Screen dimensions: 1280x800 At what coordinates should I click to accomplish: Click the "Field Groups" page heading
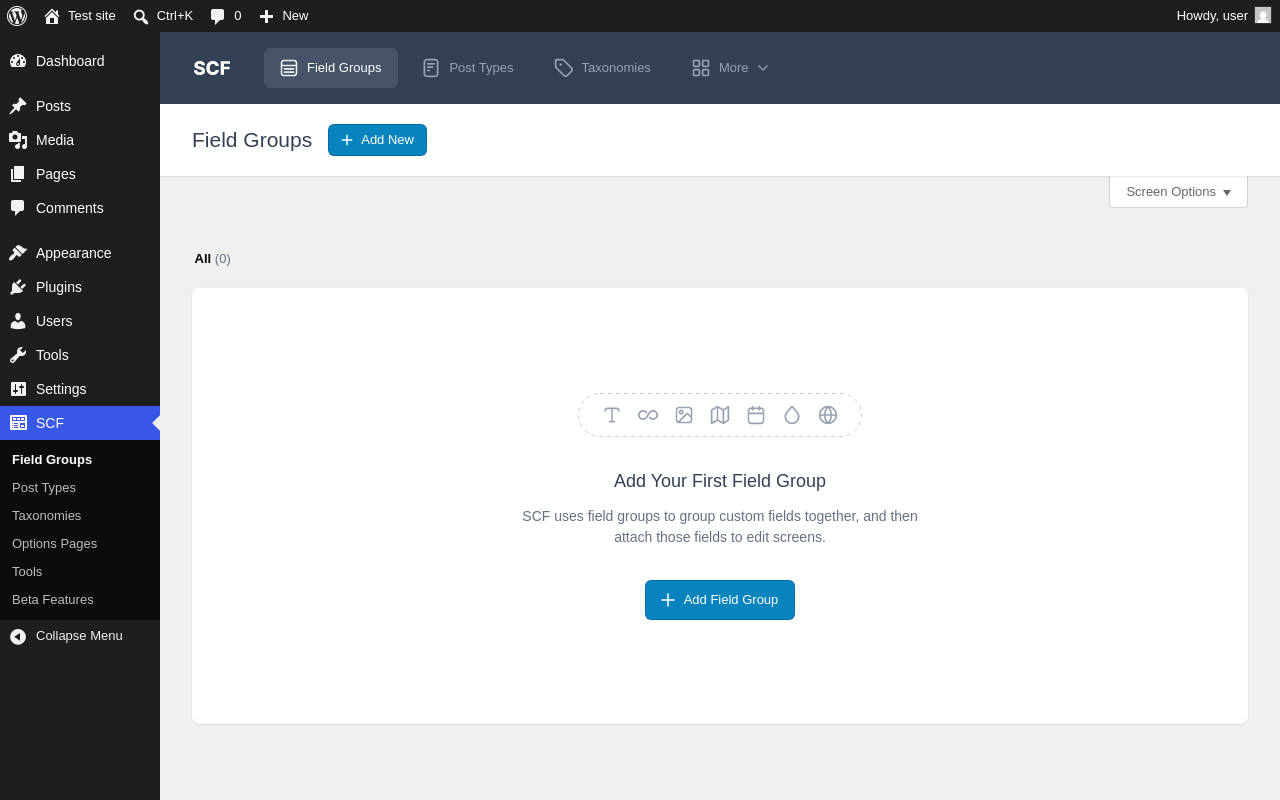click(252, 140)
